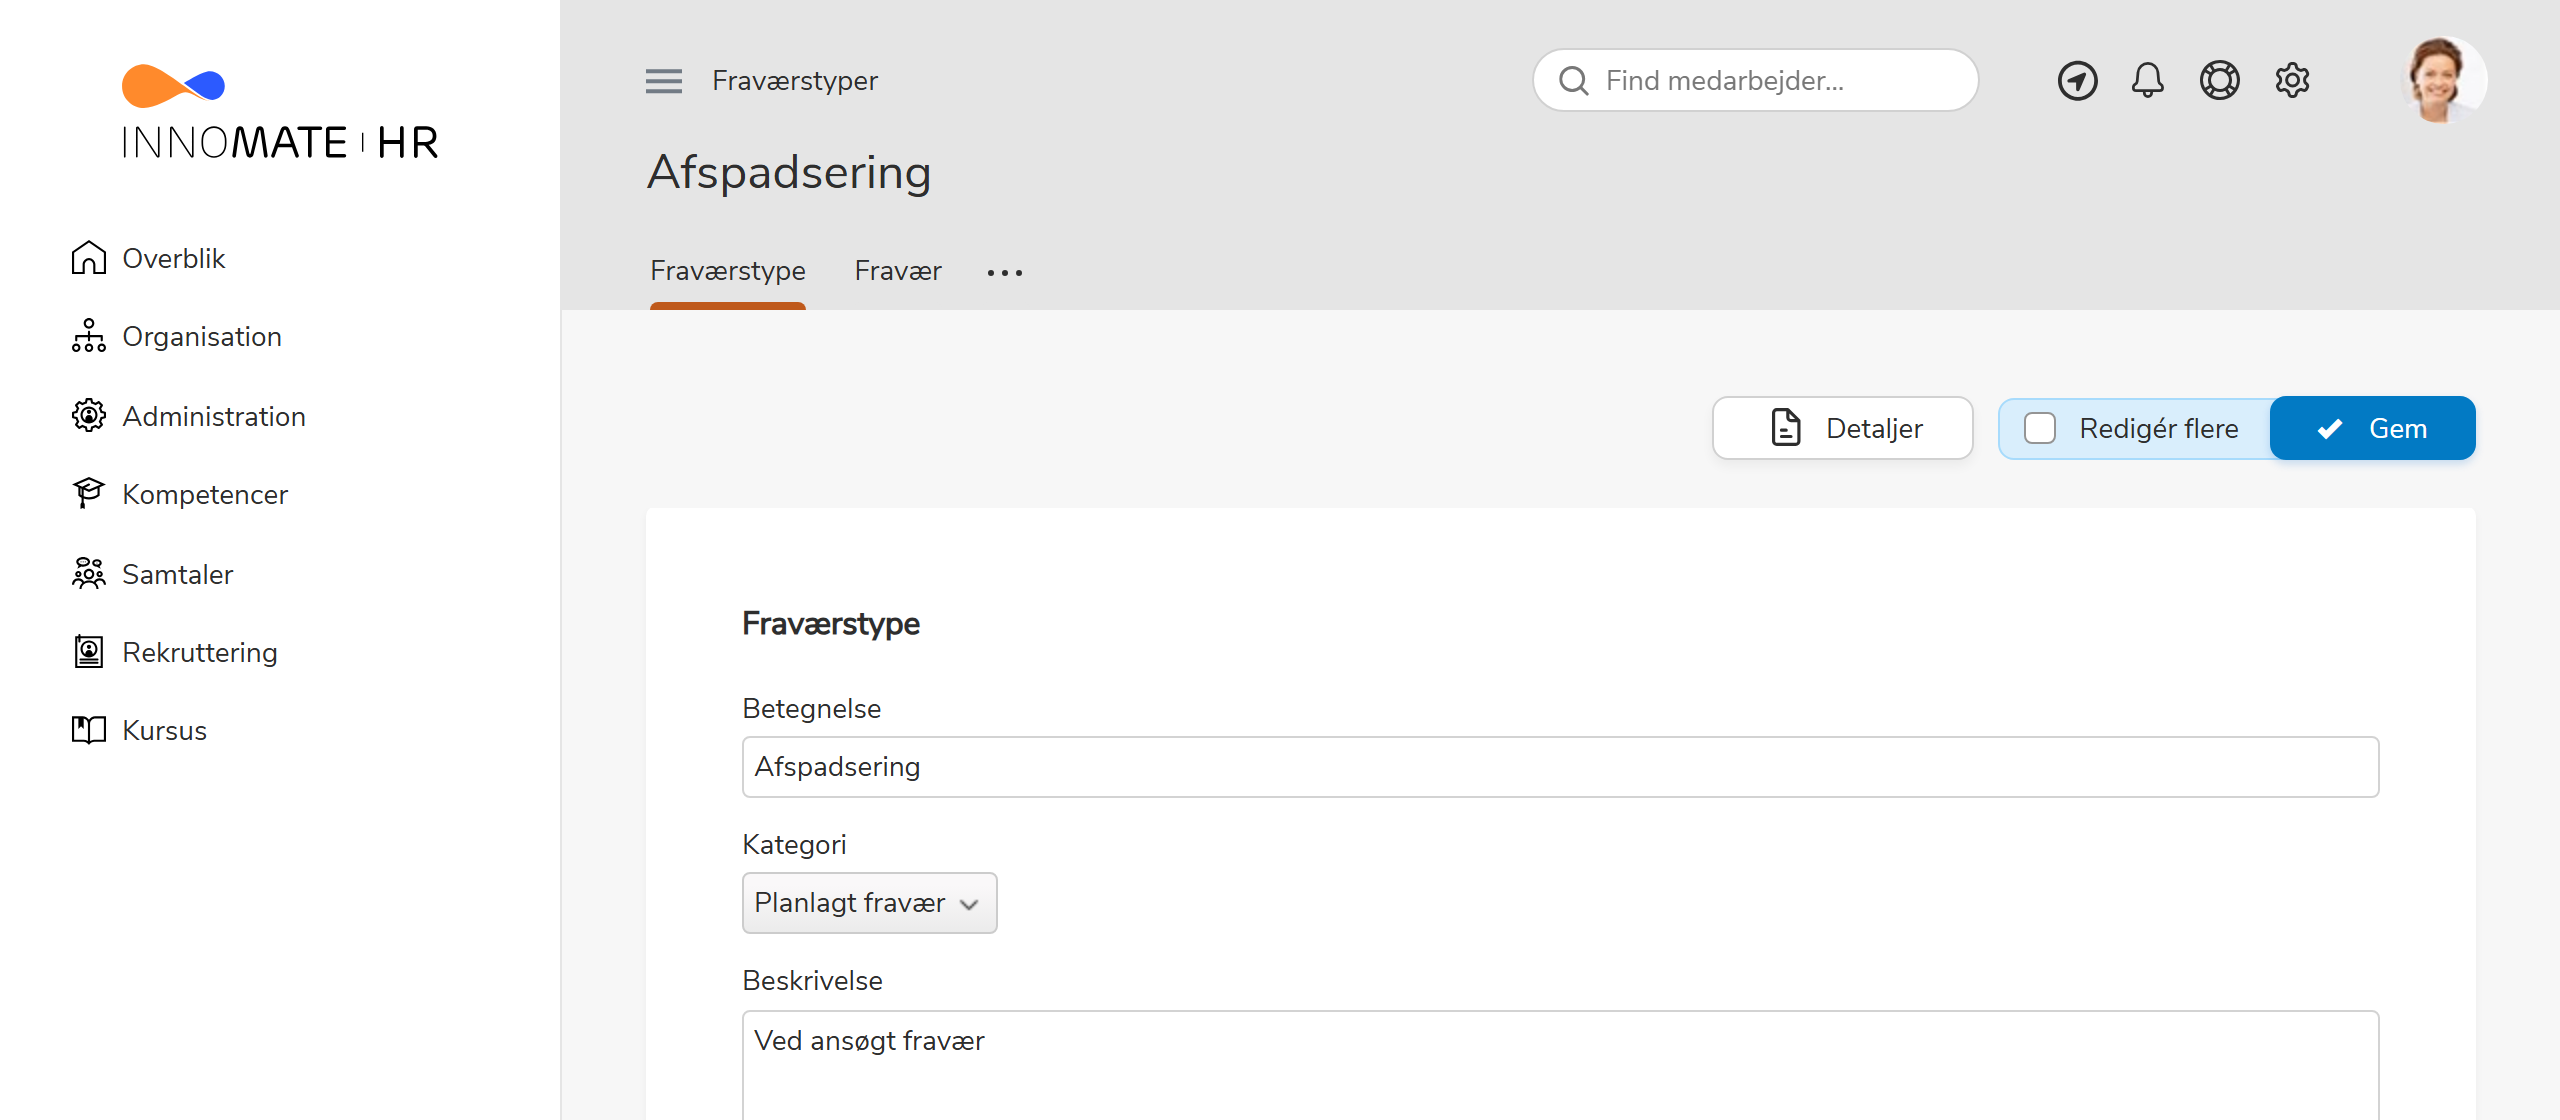2560x1120 pixels.
Task: Click the search magnifier icon
Action: [1574, 81]
